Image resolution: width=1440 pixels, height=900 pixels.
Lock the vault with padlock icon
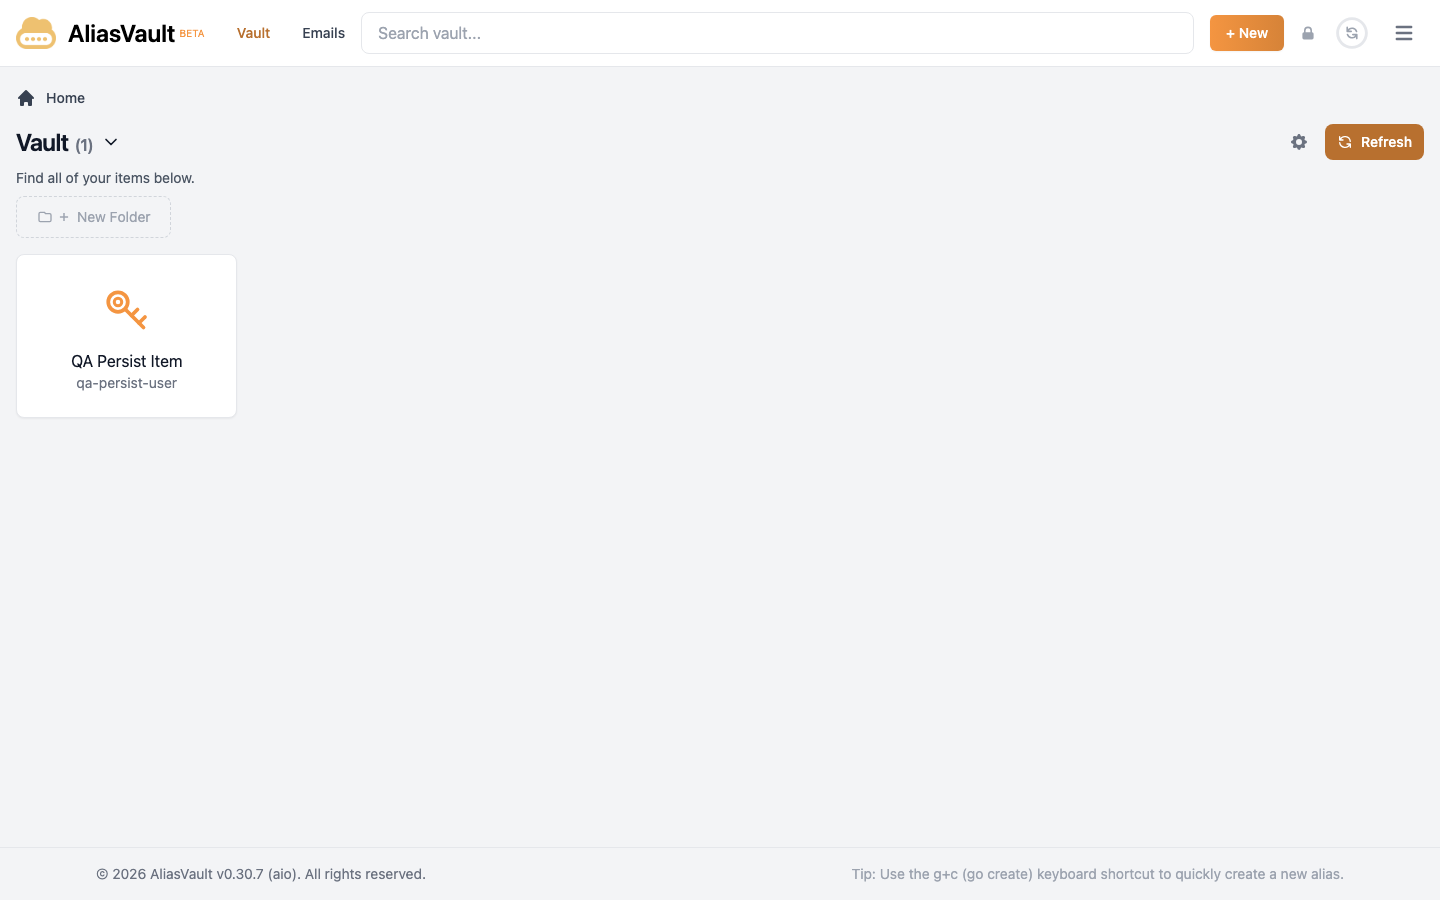[1308, 33]
